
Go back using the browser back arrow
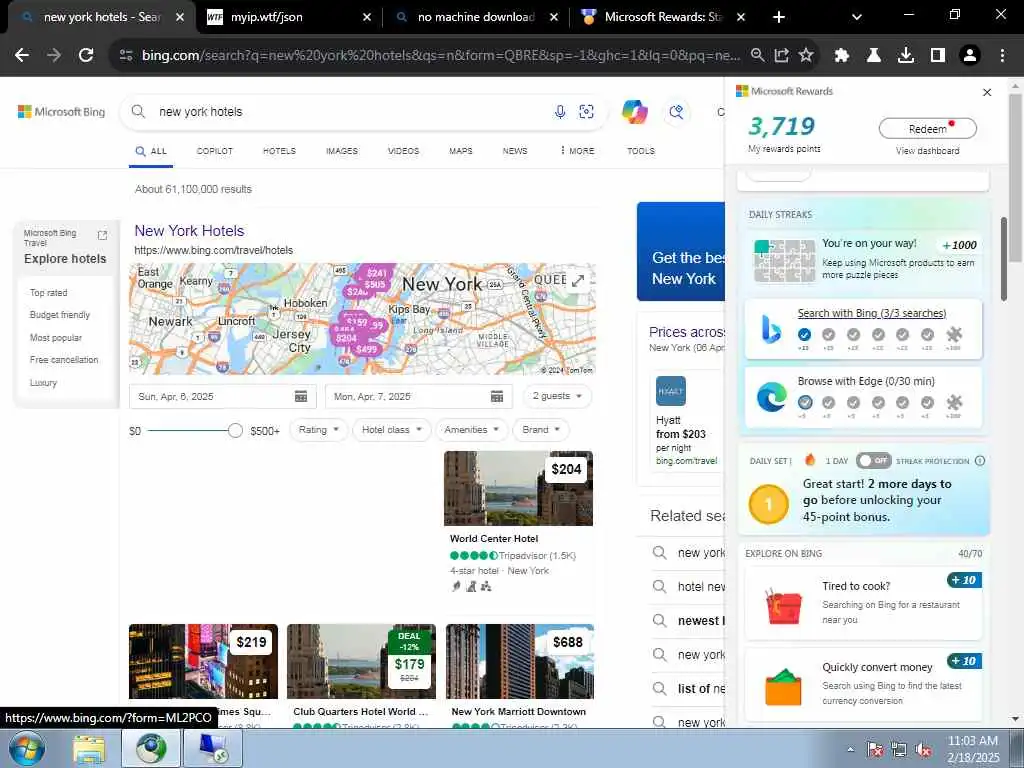(22, 56)
